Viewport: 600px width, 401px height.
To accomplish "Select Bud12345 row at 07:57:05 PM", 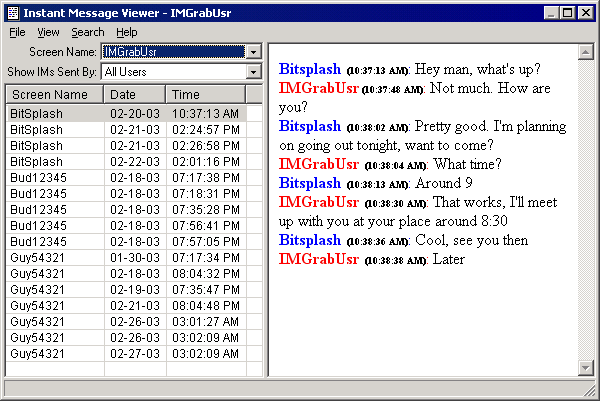I will click(126, 242).
